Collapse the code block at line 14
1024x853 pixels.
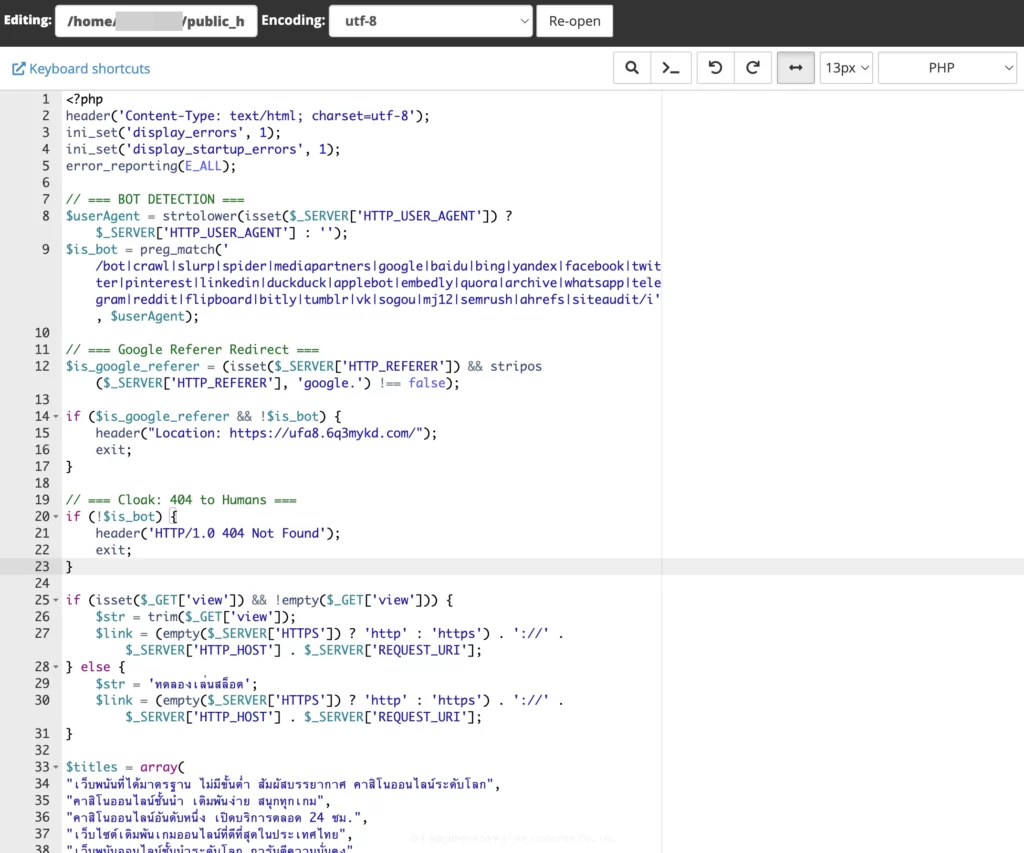[56, 417]
